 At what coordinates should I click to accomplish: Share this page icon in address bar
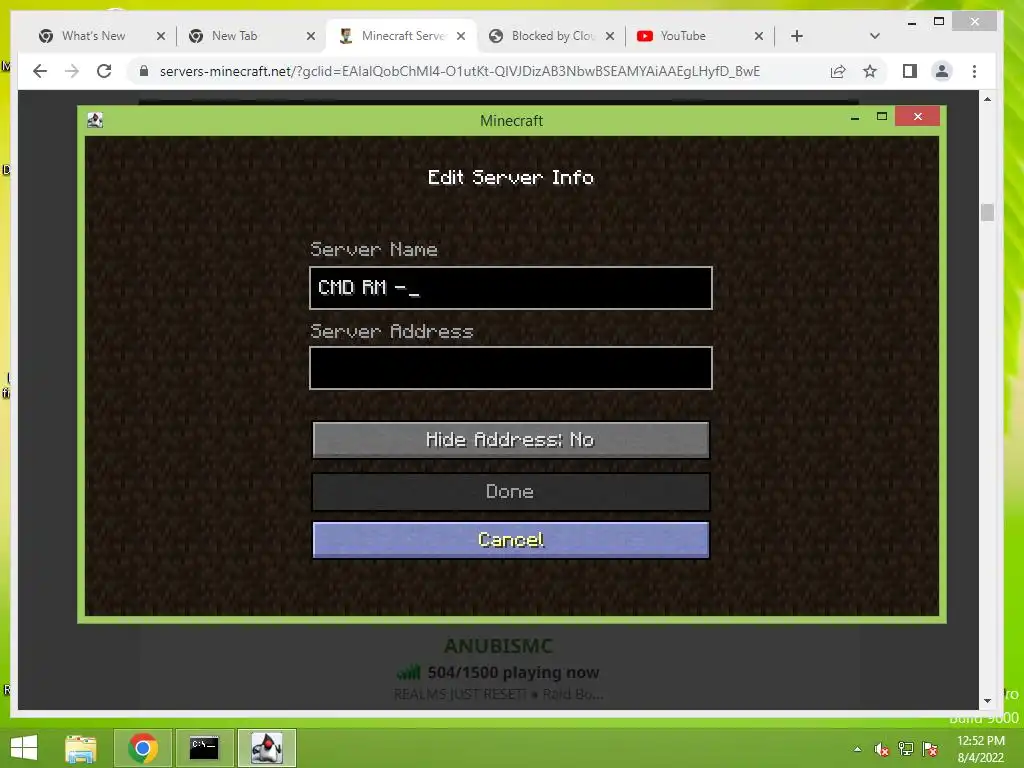coord(838,71)
